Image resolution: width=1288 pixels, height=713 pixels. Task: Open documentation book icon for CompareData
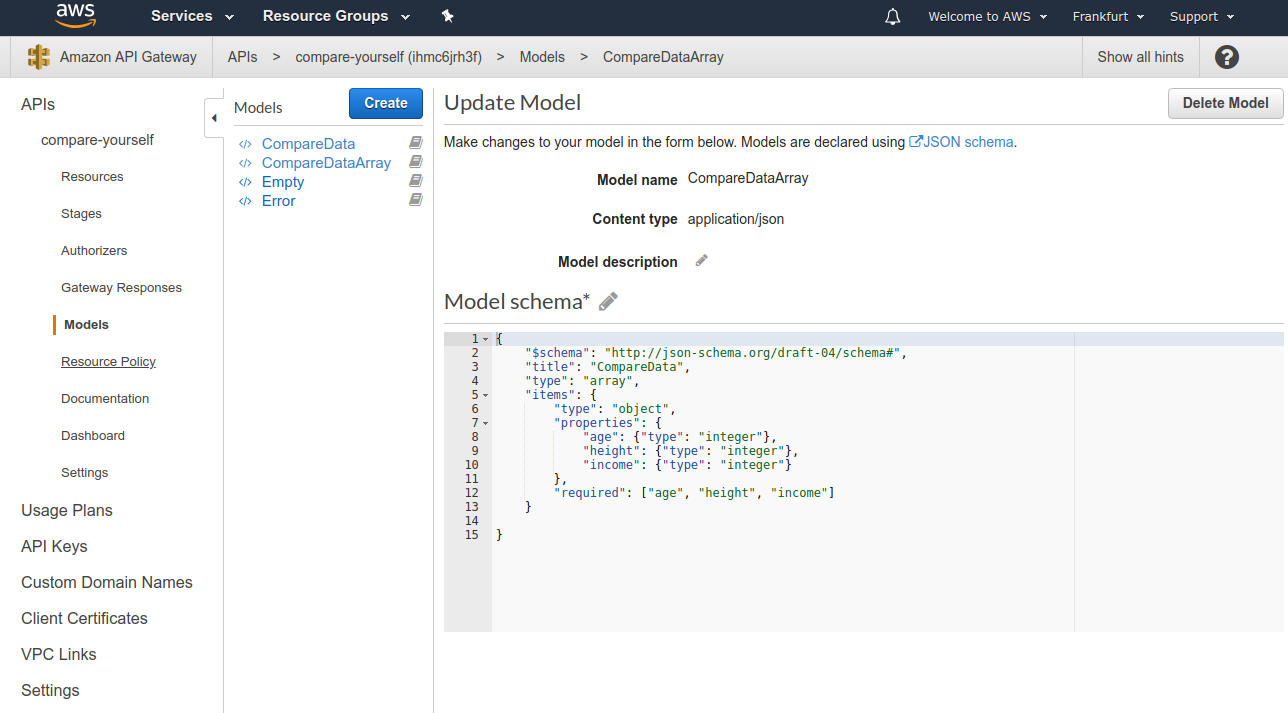(416, 143)
